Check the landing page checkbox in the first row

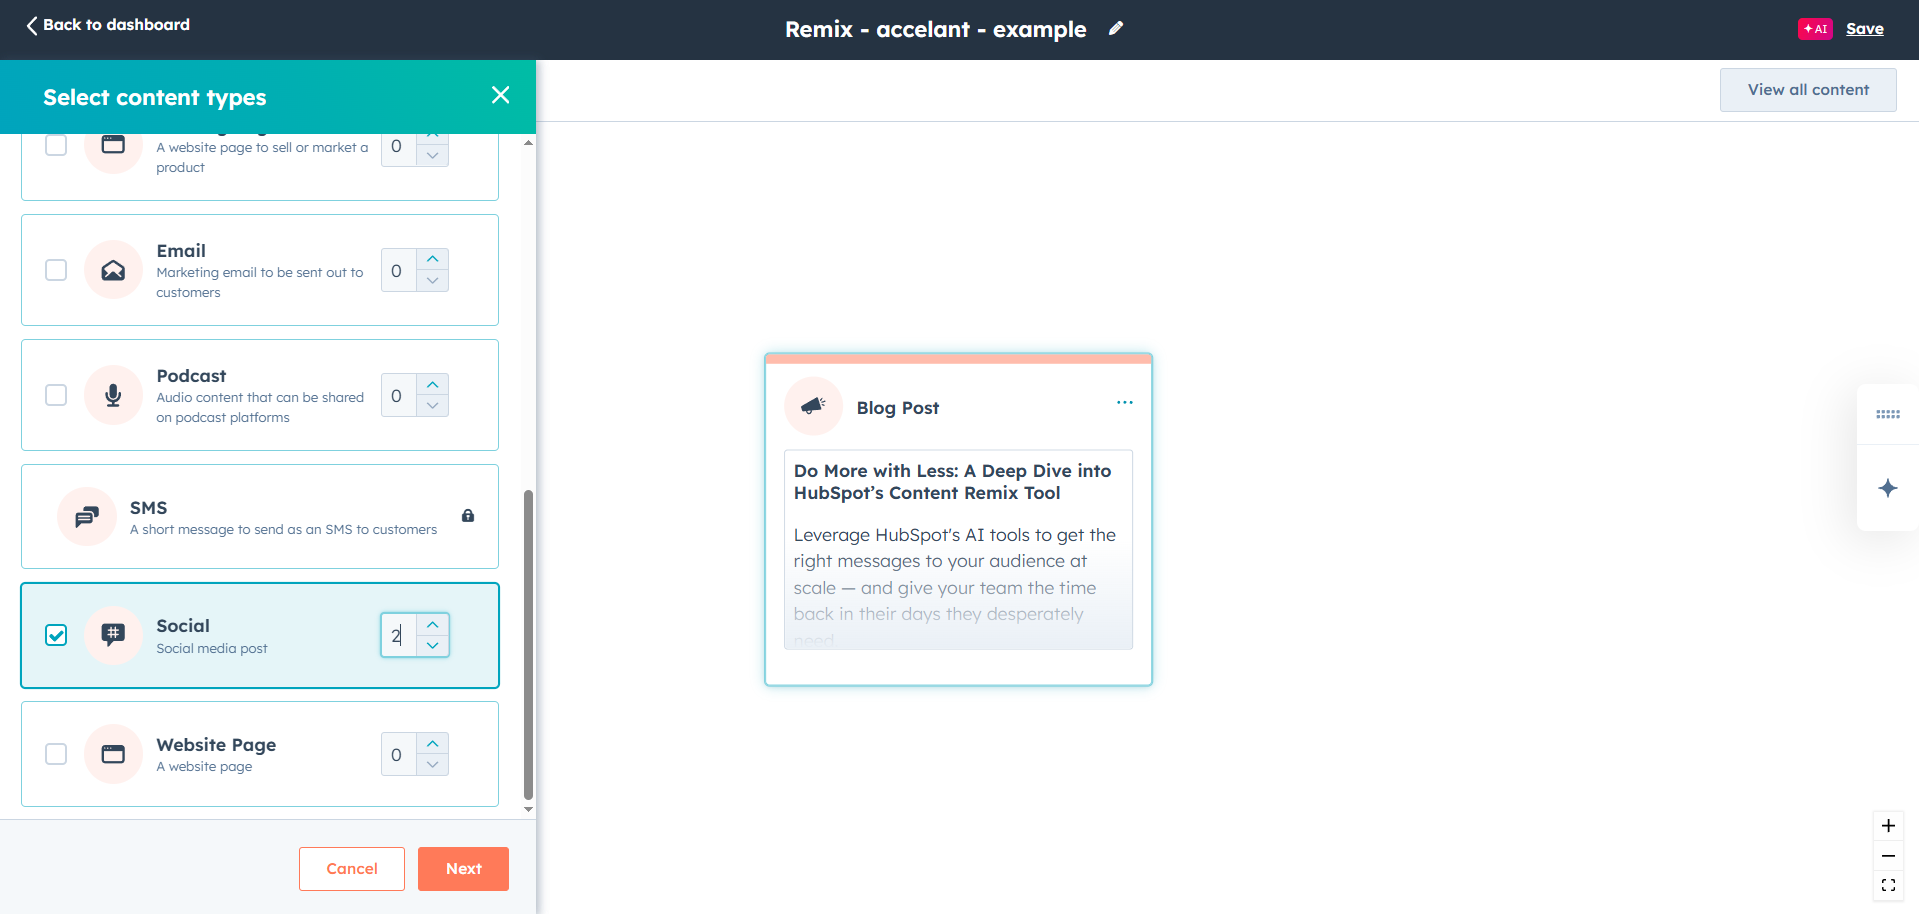(x=56, y=146)
